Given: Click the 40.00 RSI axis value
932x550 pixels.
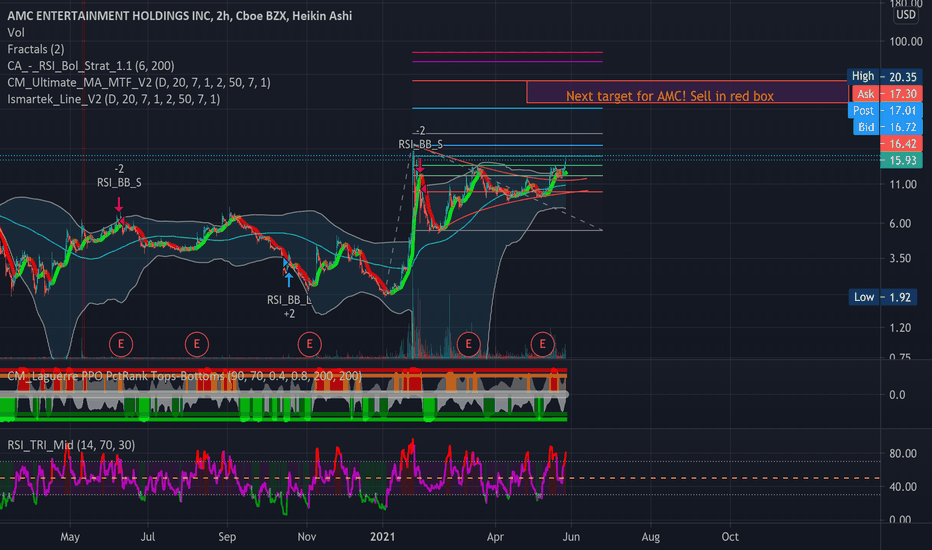Looking at the screenshot, I should click(x=903, y=487).
